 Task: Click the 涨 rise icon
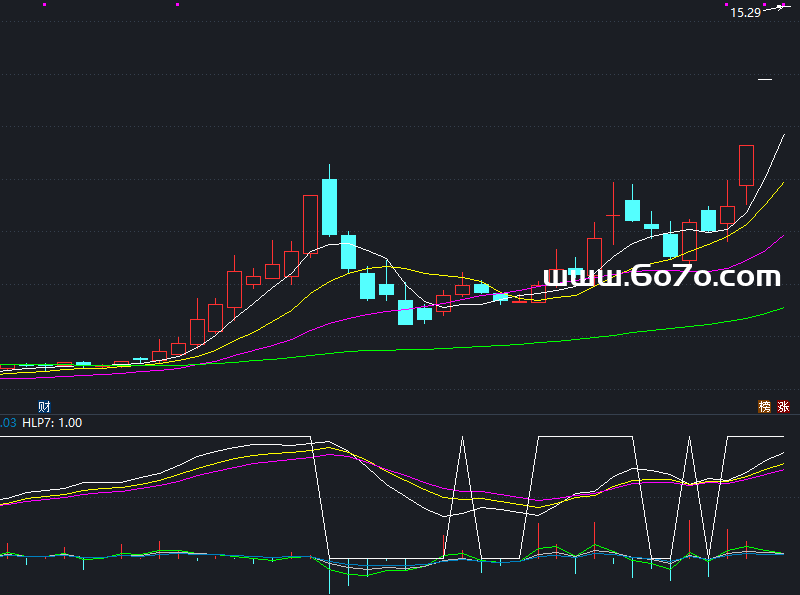click(783, 407)
